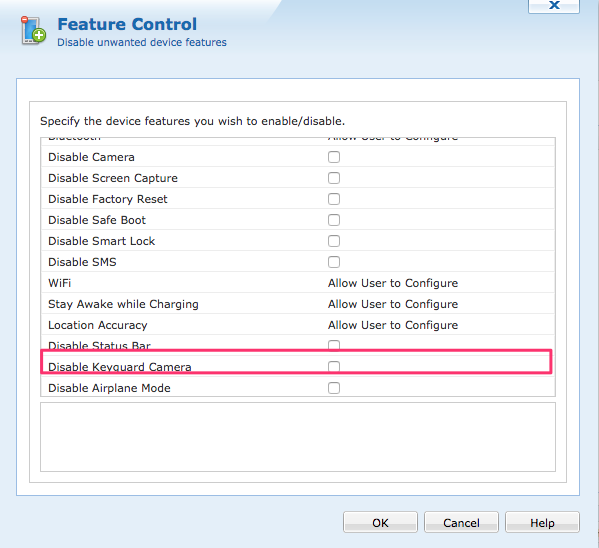Image resolution: width=599 pixels, height=548 pixels.
Task: Check the Disable Keyguard Camera checkbox
Action: click(x=334, y=366)
